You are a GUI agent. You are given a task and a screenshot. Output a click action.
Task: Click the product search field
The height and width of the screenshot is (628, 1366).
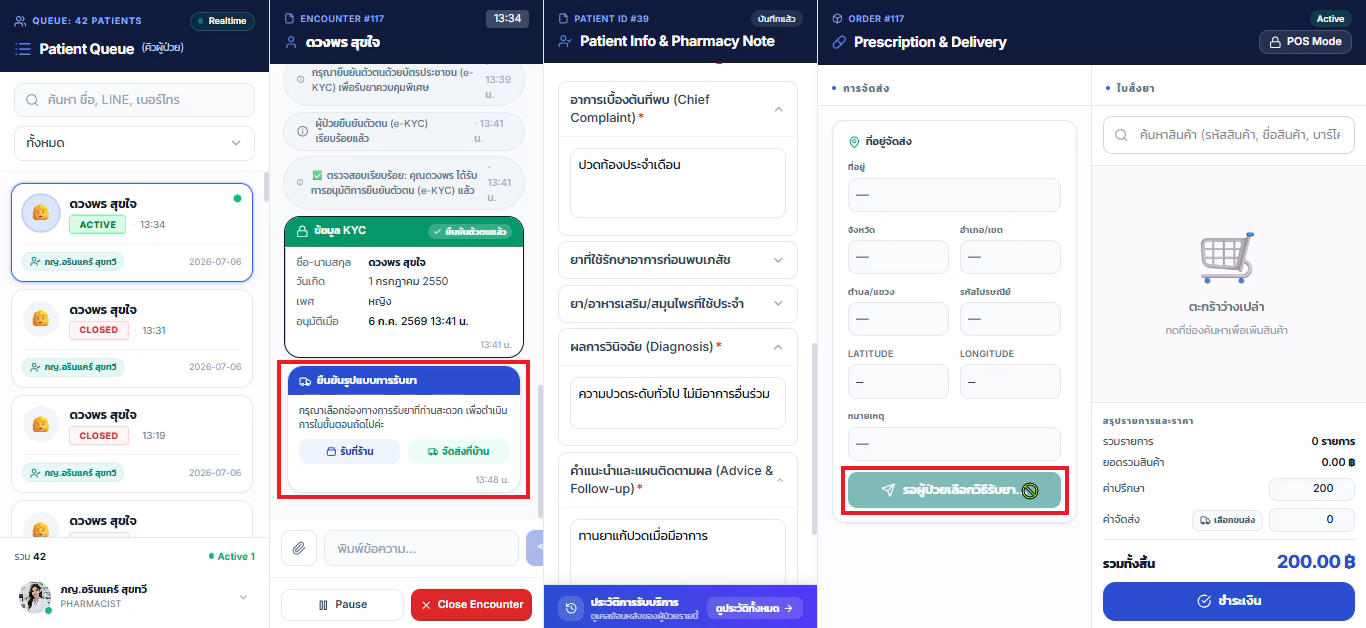(1228, 134)
